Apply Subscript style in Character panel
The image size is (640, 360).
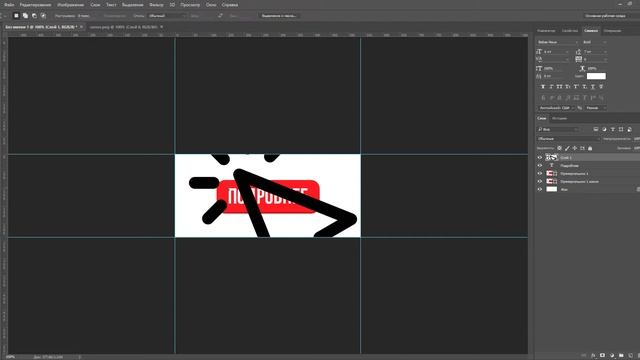point(584,87)
